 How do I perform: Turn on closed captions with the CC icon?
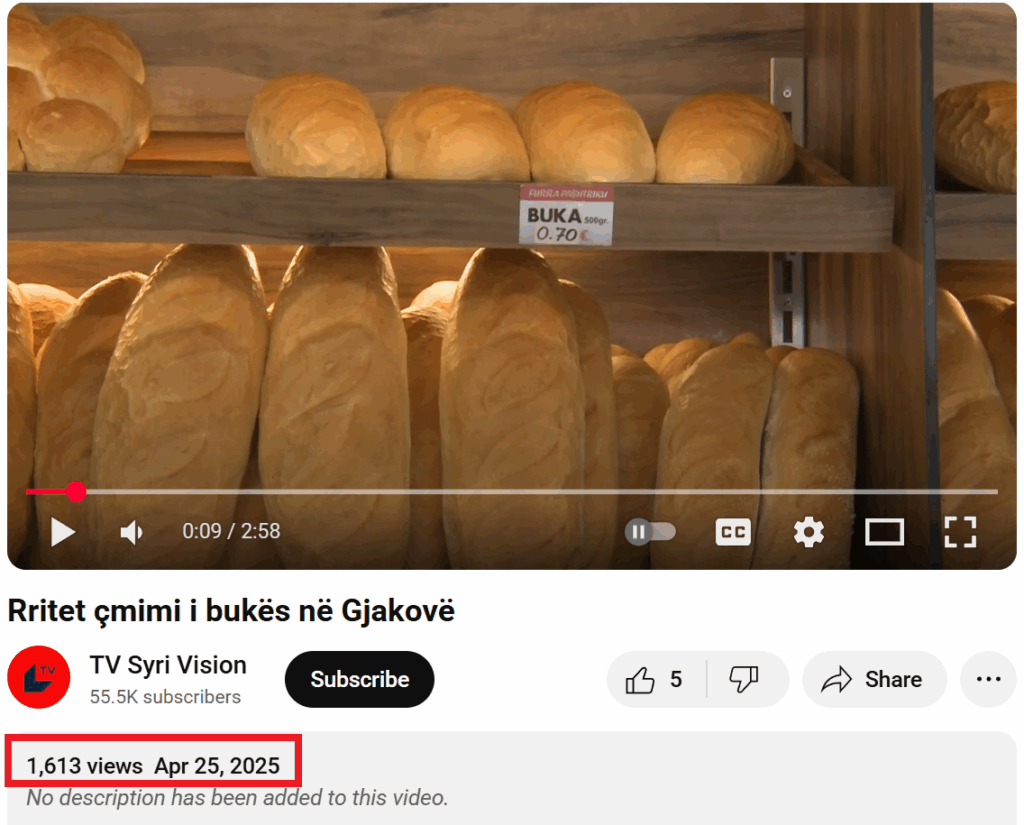click(x=733, y=532)
